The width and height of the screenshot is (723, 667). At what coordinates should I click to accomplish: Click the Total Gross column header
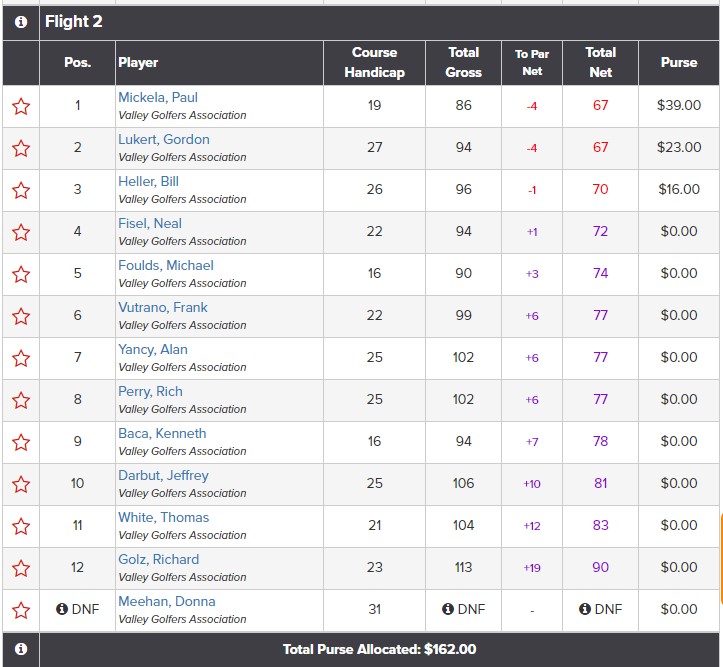pyautogui.click(x=463, y=62)
